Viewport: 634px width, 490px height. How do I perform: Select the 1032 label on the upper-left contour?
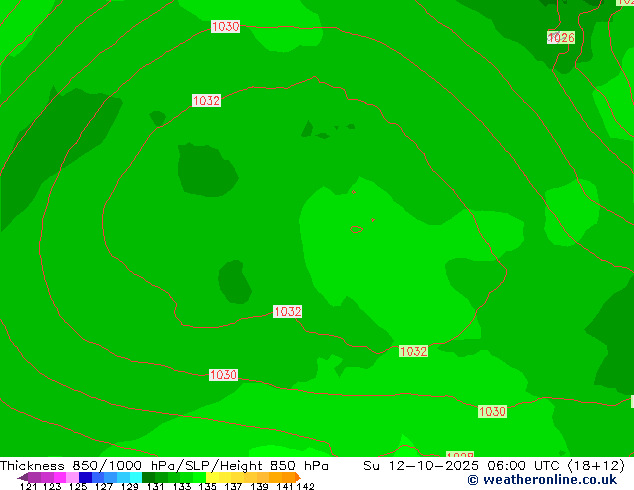(206, 101)
